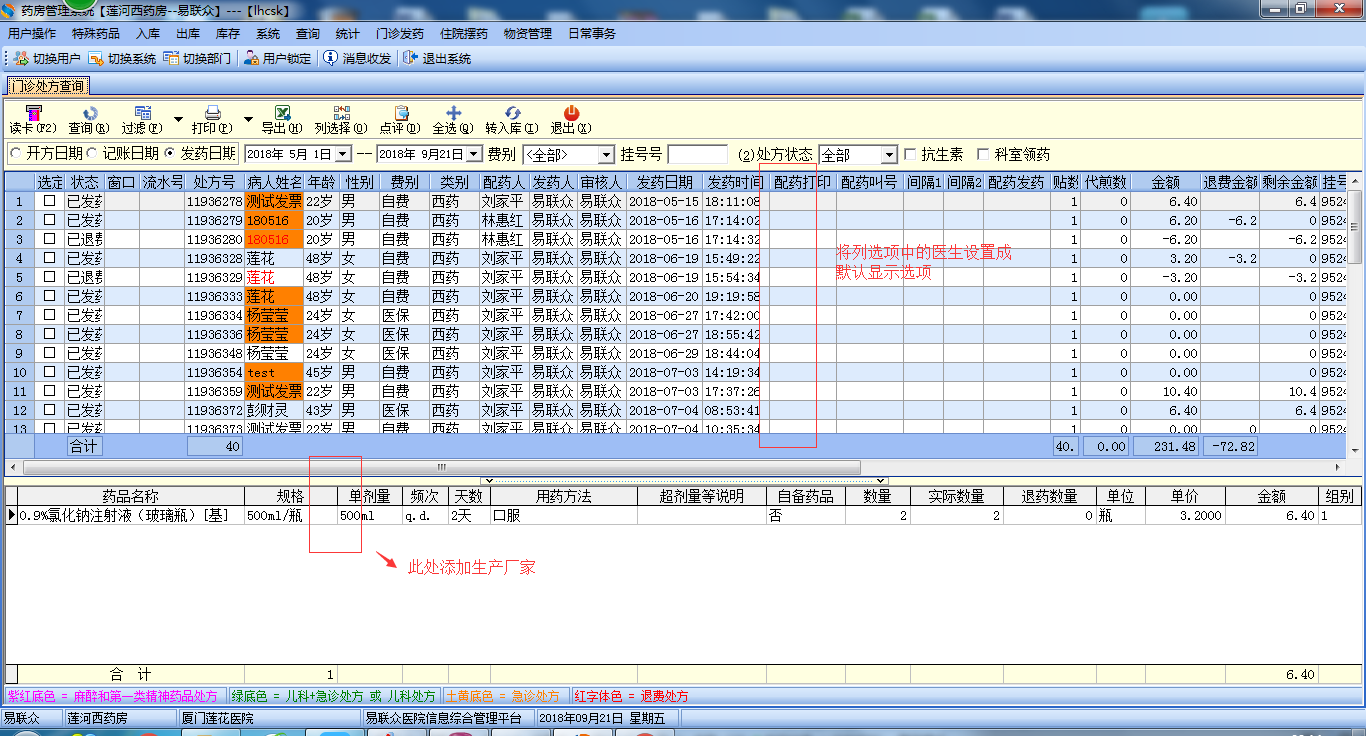Click the 退出系统 exit system icon

point(410,58)
